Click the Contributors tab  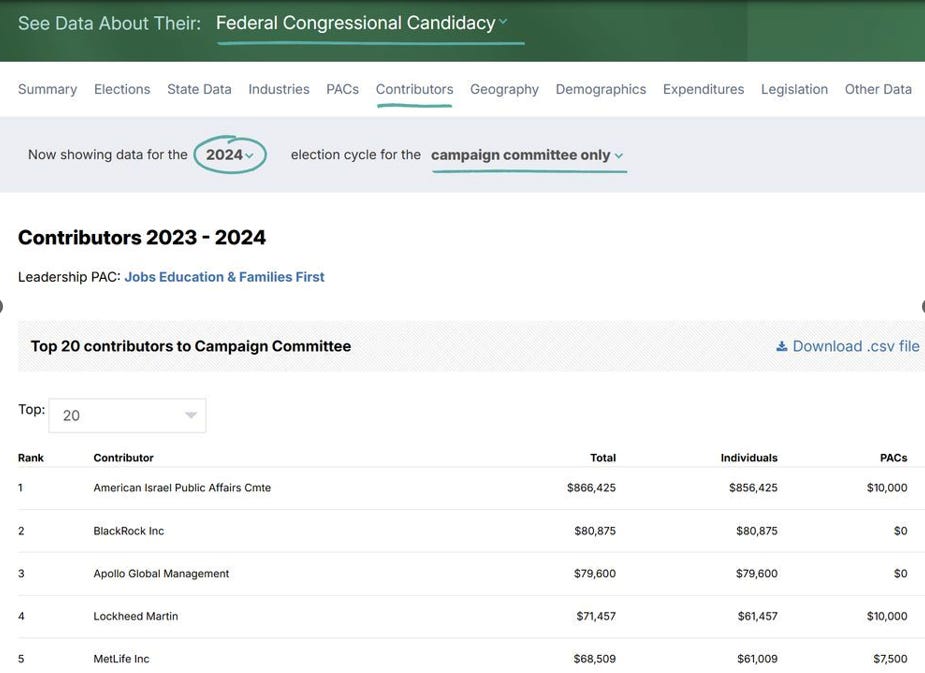tap(414, 89)
